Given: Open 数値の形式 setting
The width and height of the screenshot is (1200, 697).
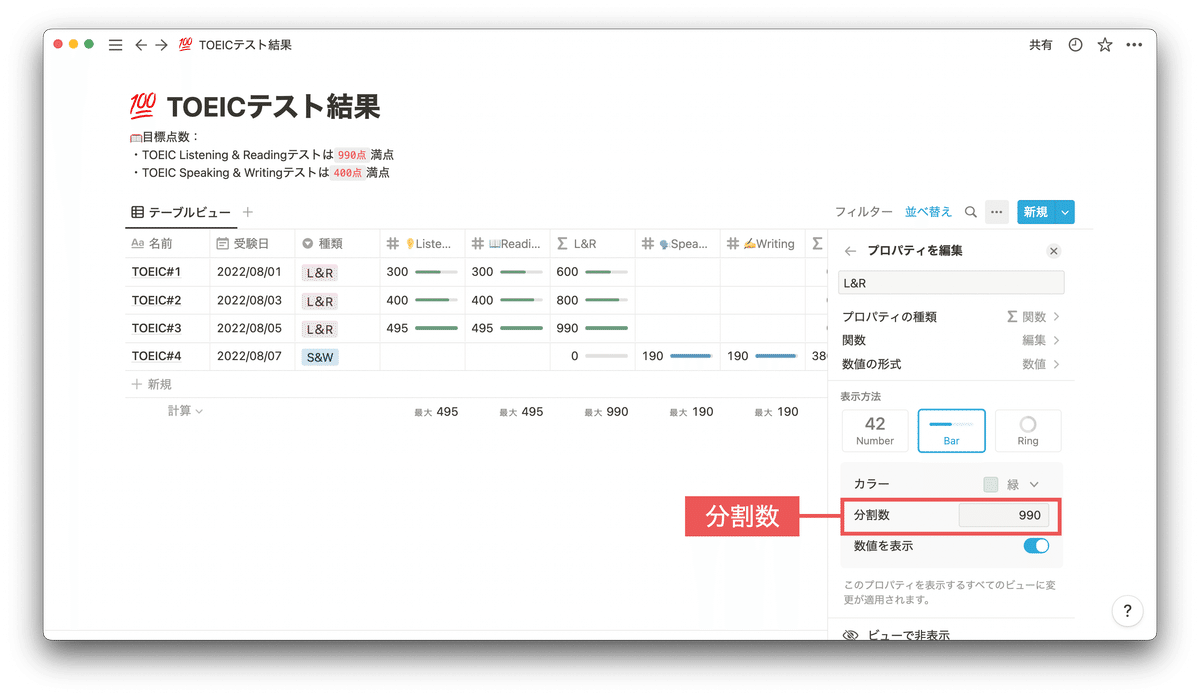Looking at the screenshot, I should coord(951,365).
